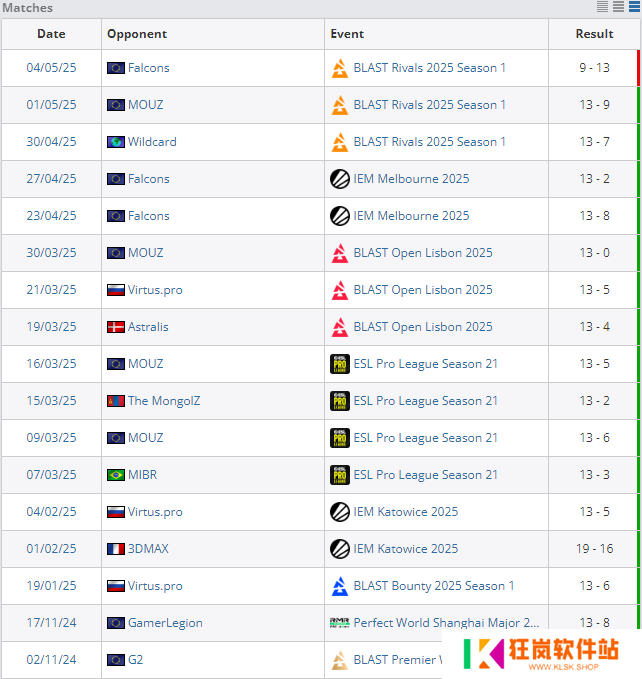Click the 9 - 13 loss result
Image resolution: width=642 pixels, height=679 pixels.
tap(594, 68)
